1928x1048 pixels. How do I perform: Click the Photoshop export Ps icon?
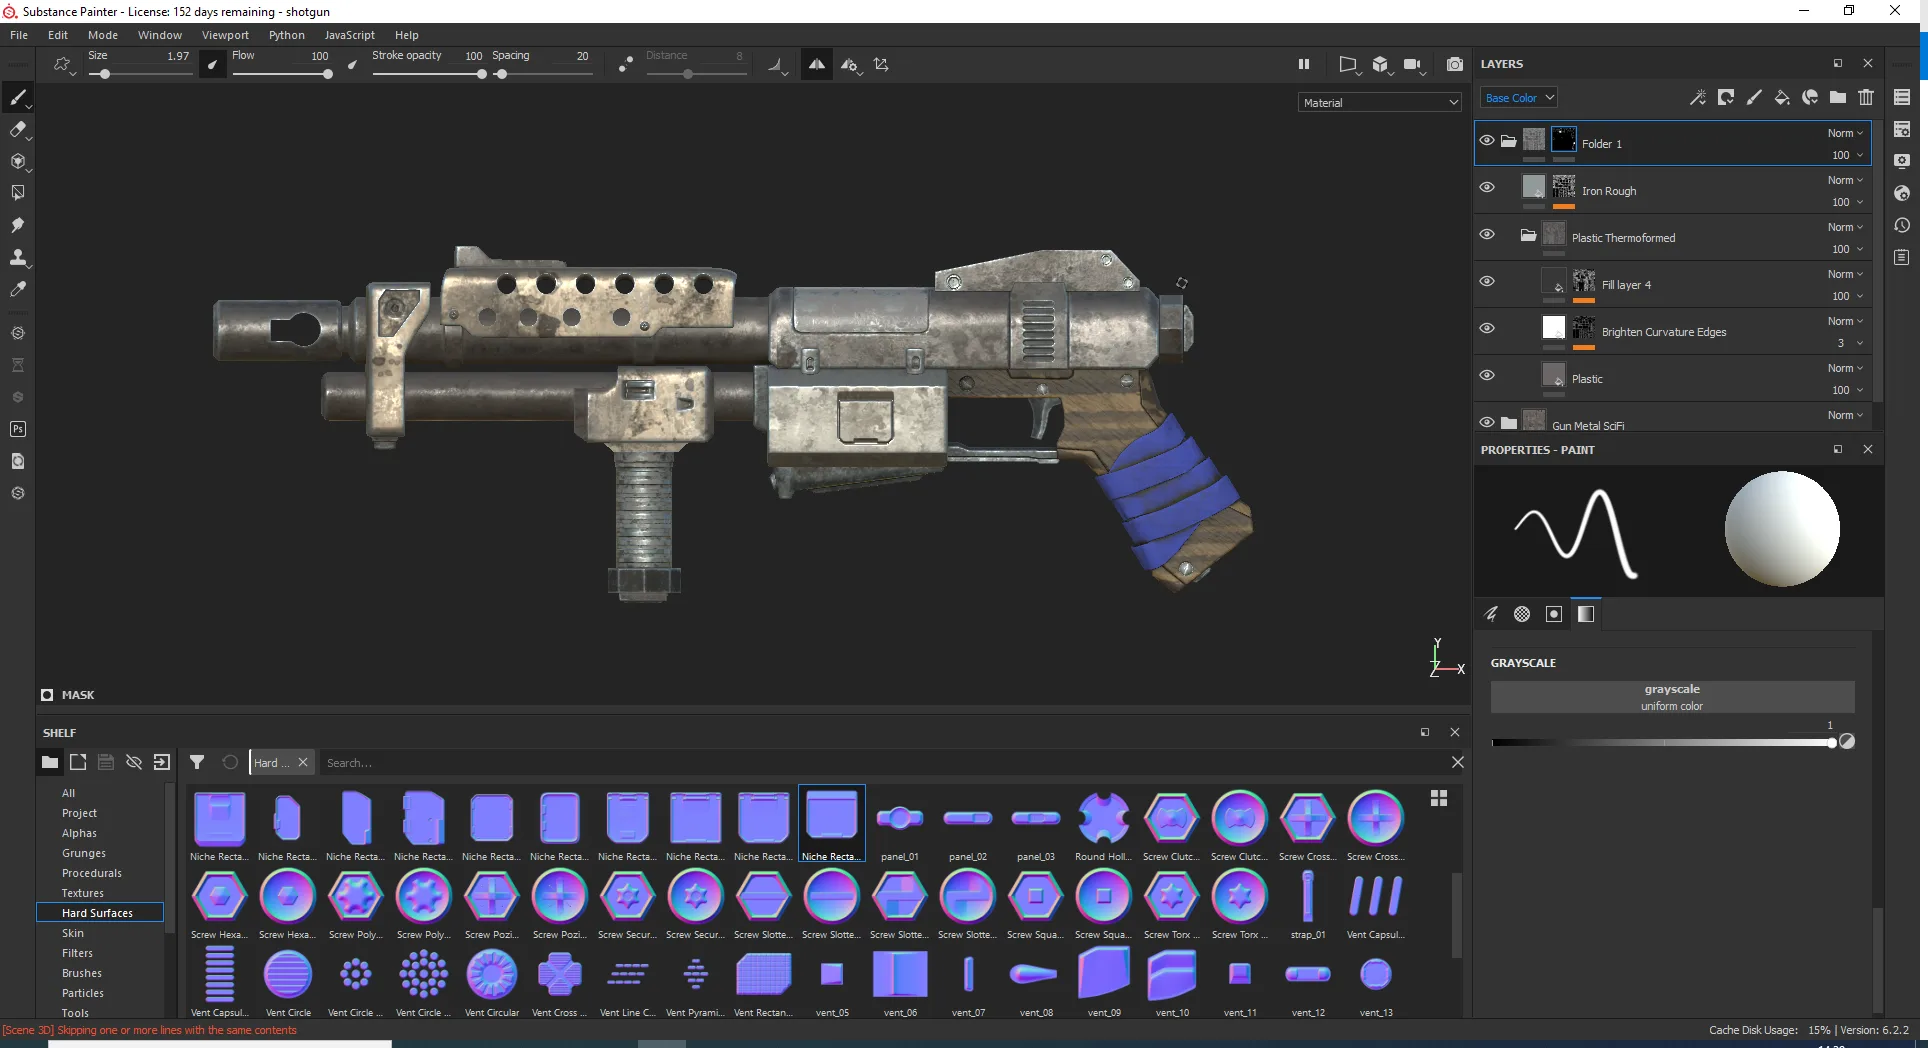(x=18, y=429)
